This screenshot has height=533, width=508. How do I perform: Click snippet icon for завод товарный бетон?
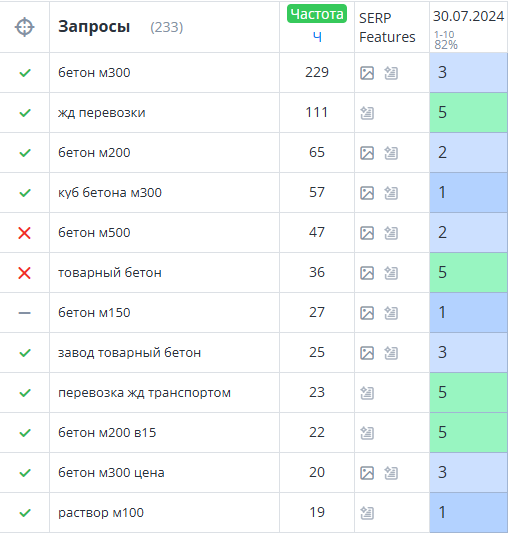[x=391, y=353]
